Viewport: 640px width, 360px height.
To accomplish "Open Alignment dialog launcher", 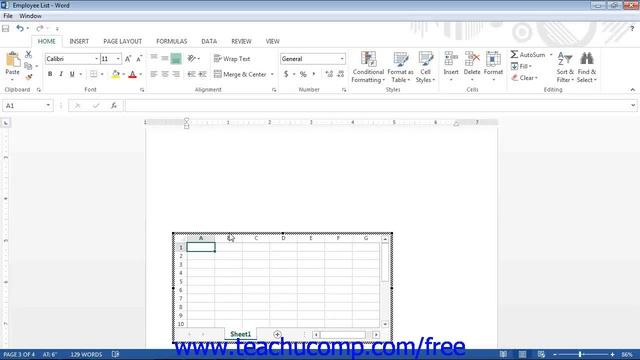I will pos(274,90).
